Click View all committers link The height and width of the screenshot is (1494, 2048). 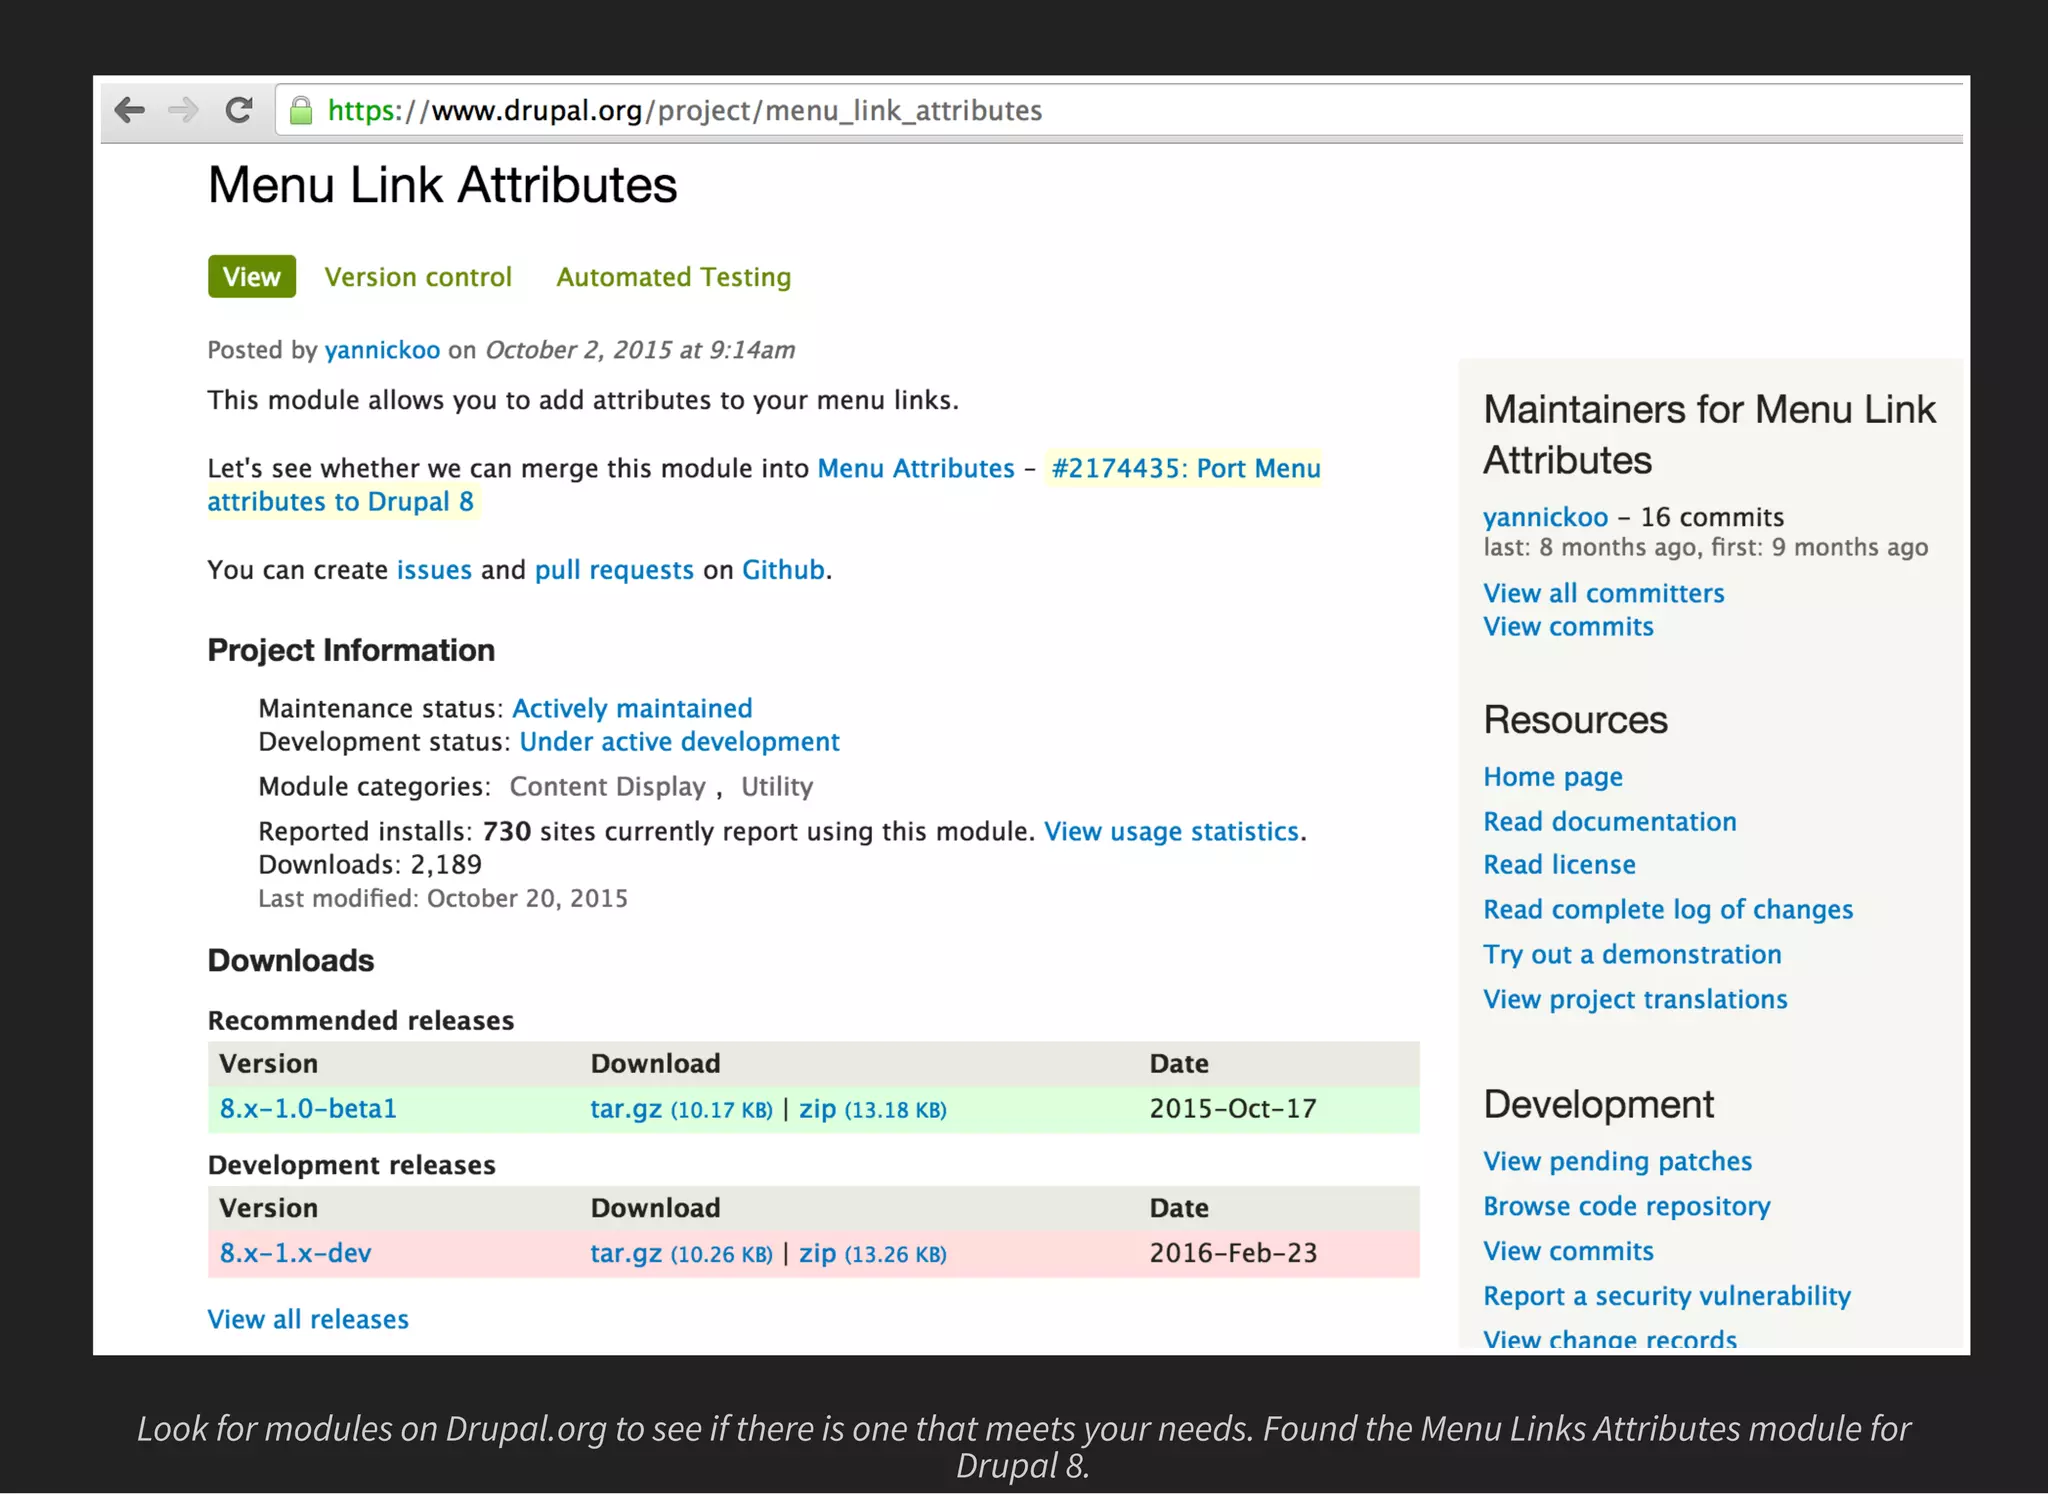coord(1604,593)
